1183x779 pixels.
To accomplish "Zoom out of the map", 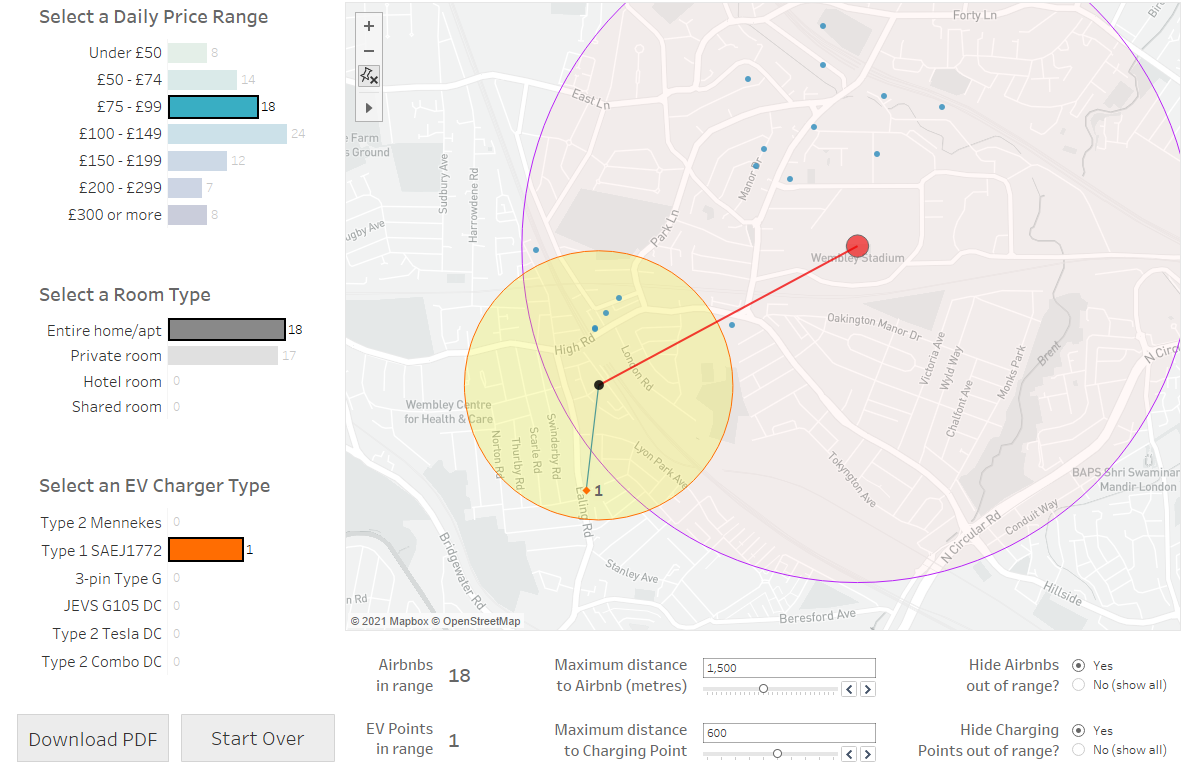I will pyautogui.click(x=369, y=51).
